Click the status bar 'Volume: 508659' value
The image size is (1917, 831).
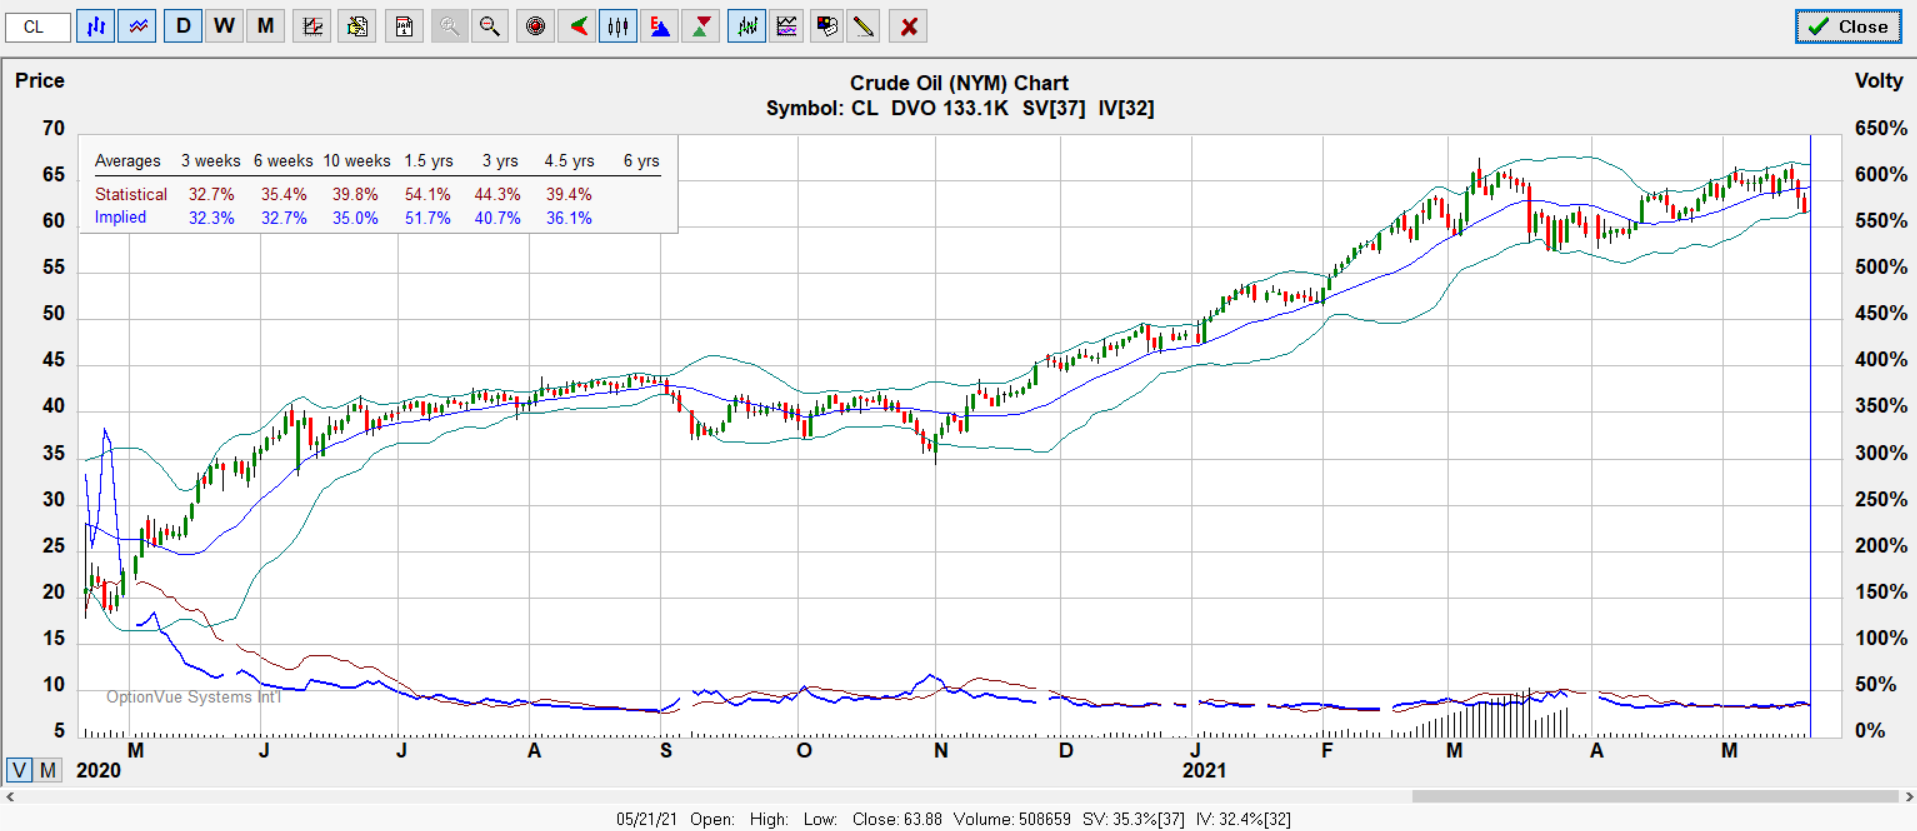click(1012, 819)
